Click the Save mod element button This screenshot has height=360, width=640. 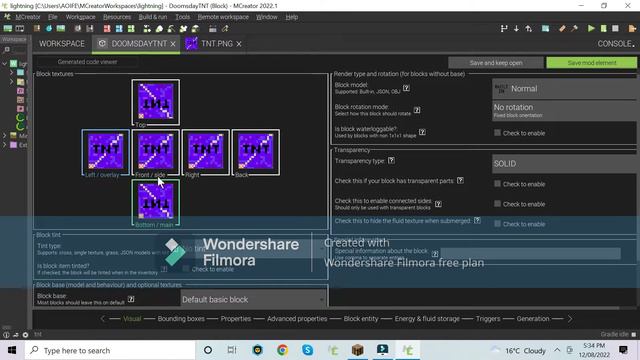click(591, 62)
